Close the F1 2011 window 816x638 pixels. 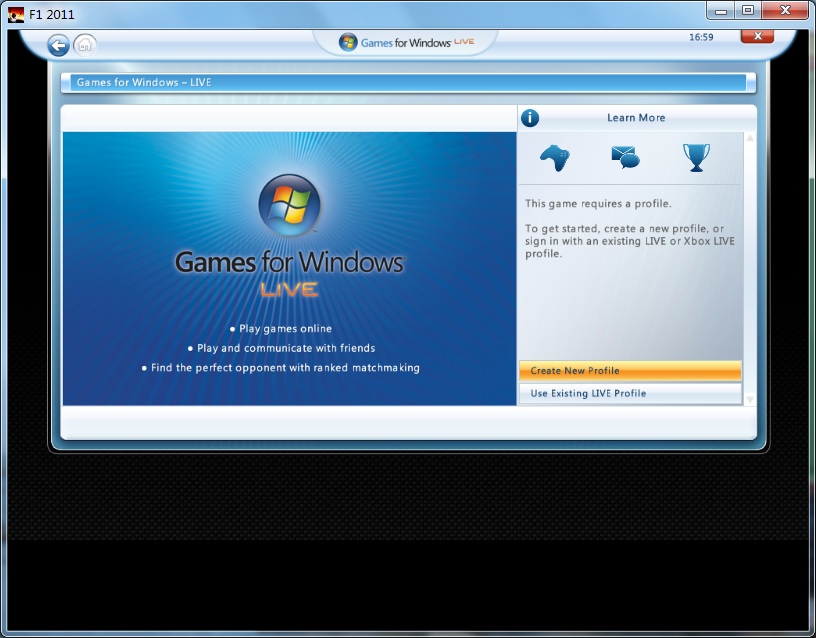[x=785, y=10]
